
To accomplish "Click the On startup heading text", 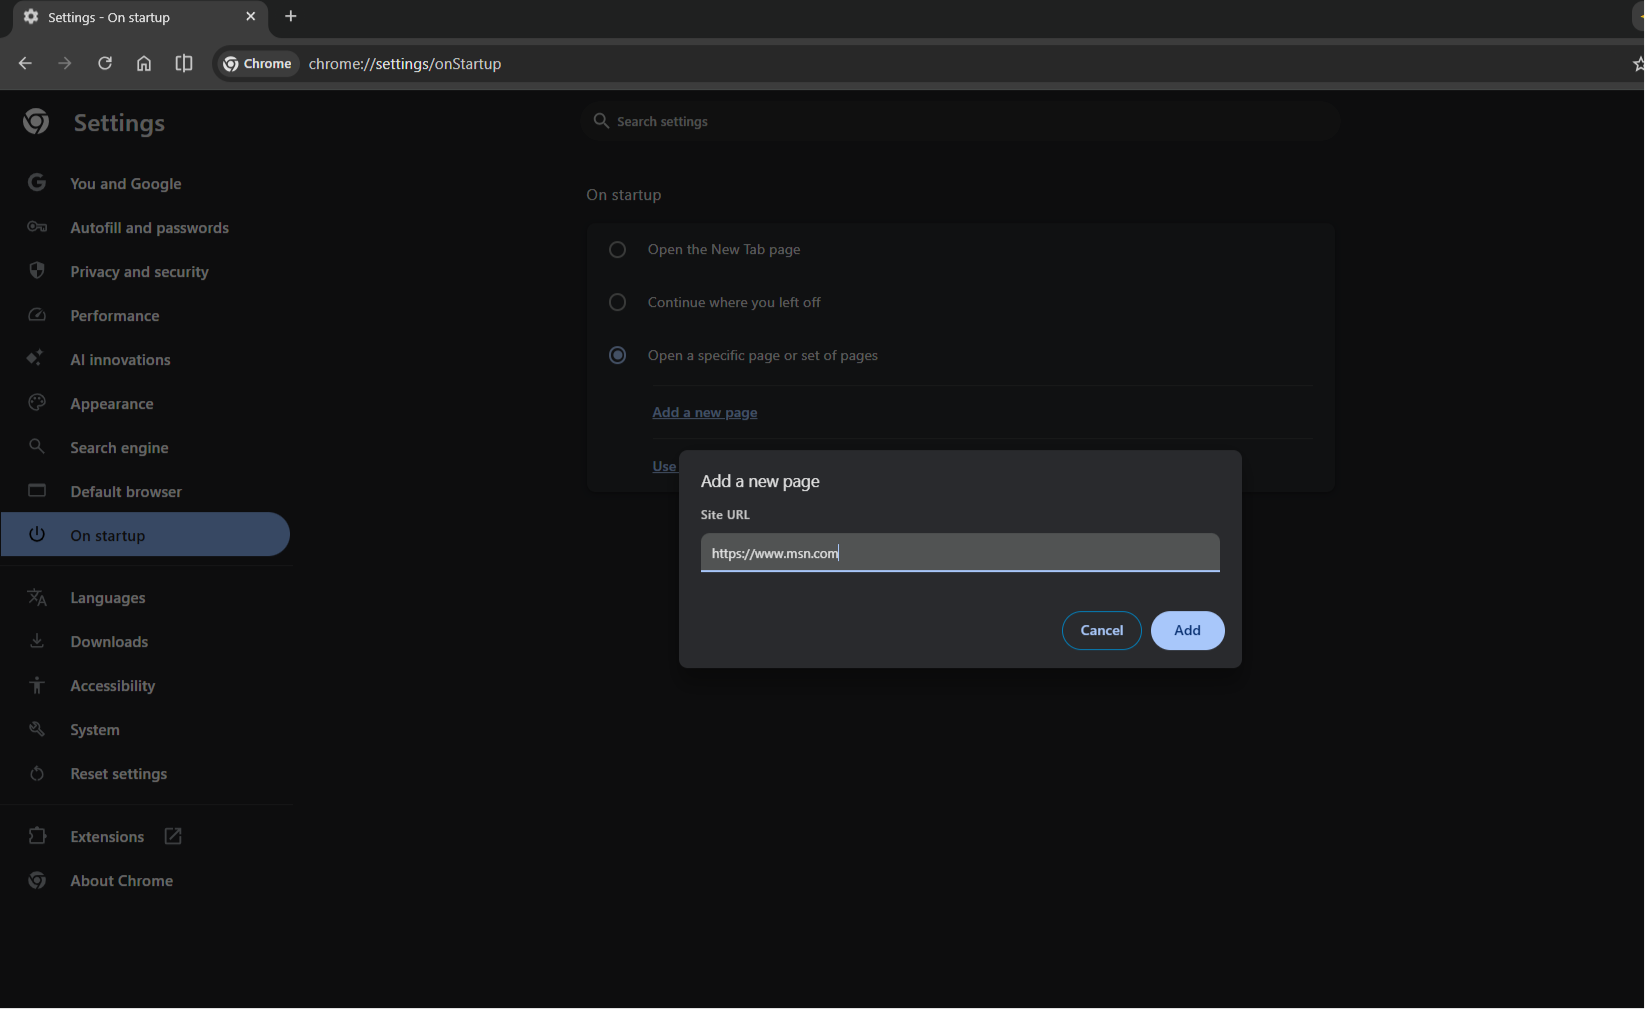I will (623, 194).
